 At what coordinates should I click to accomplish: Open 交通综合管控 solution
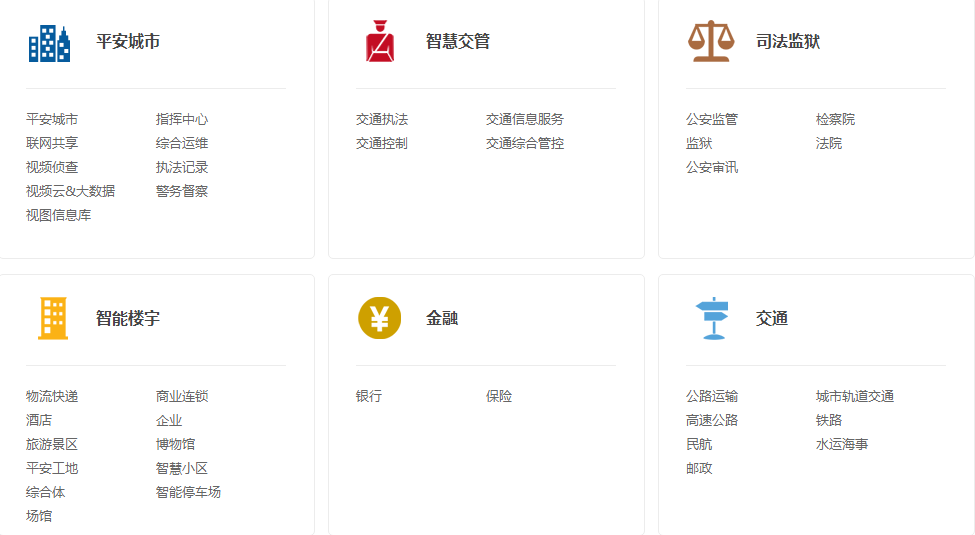525,143
